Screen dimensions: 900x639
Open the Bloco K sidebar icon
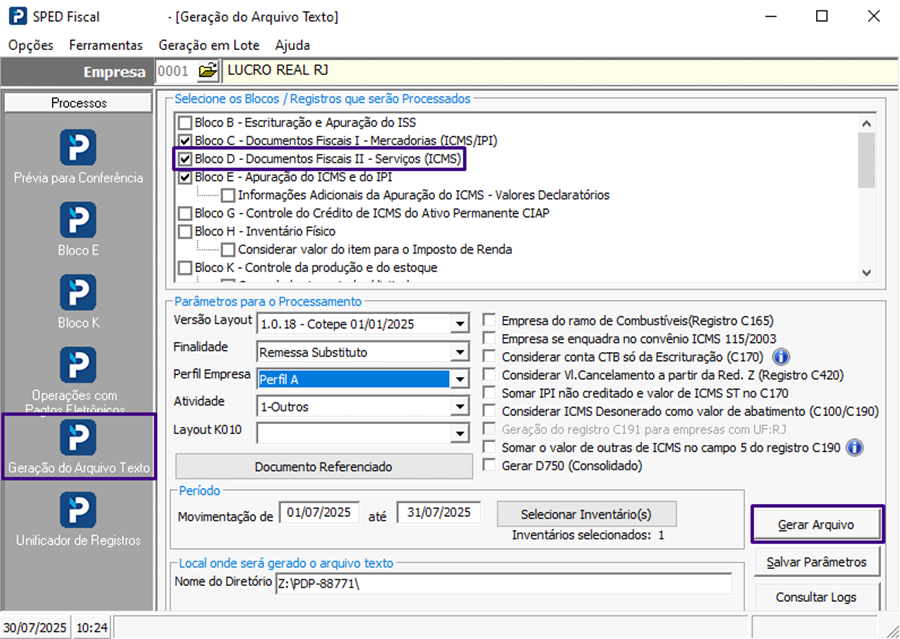point(78,292)
